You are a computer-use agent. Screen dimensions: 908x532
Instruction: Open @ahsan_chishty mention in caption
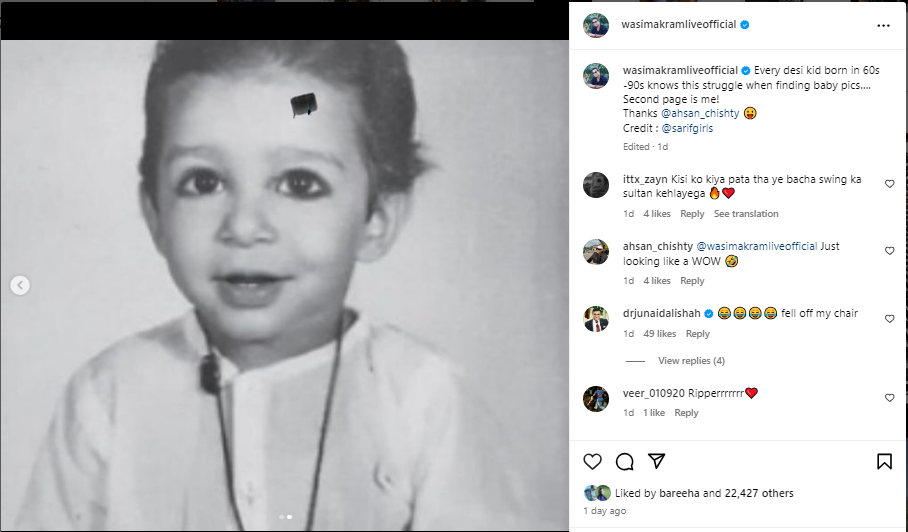coord(700,113)
